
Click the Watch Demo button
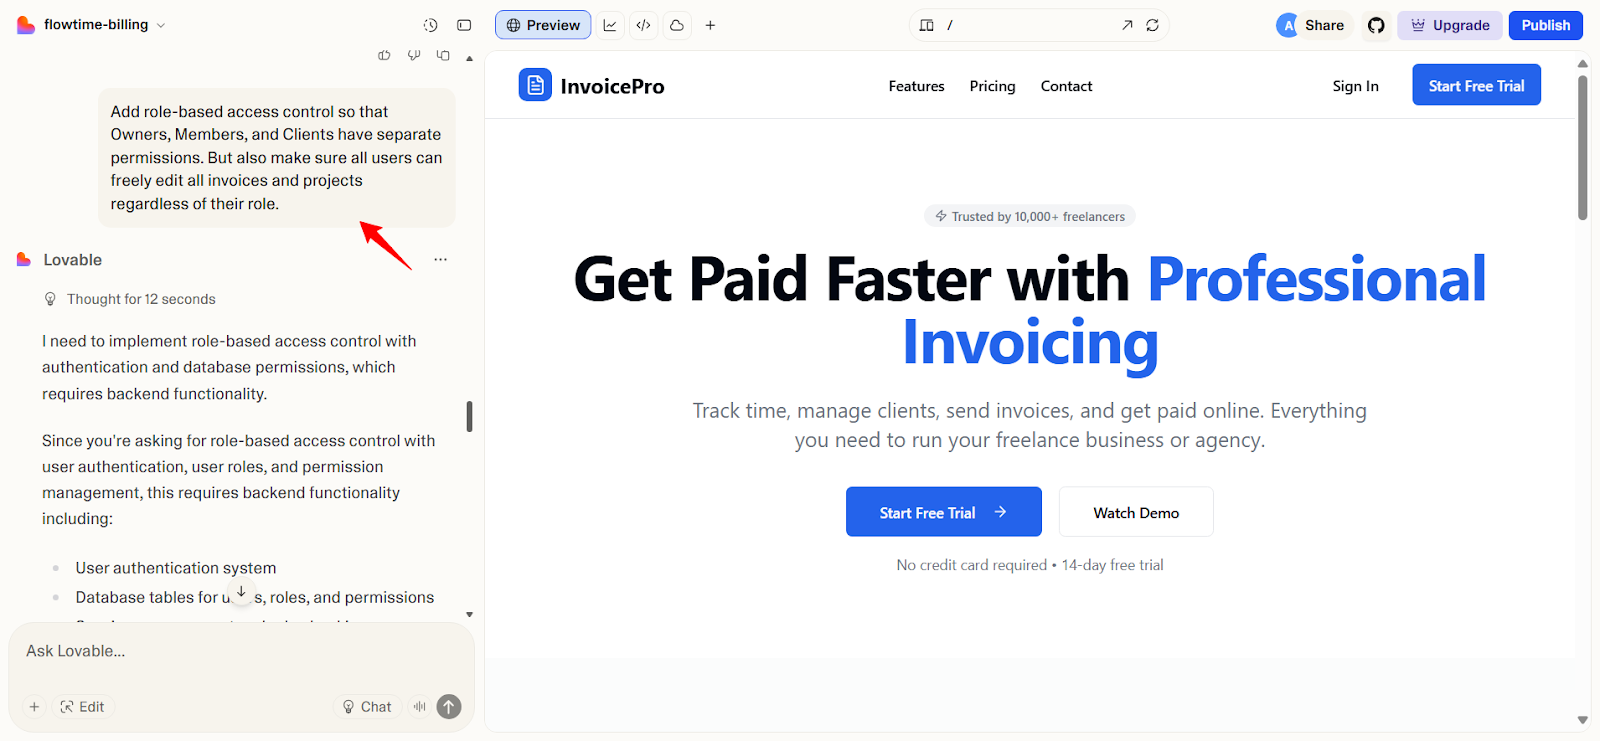1136,512
